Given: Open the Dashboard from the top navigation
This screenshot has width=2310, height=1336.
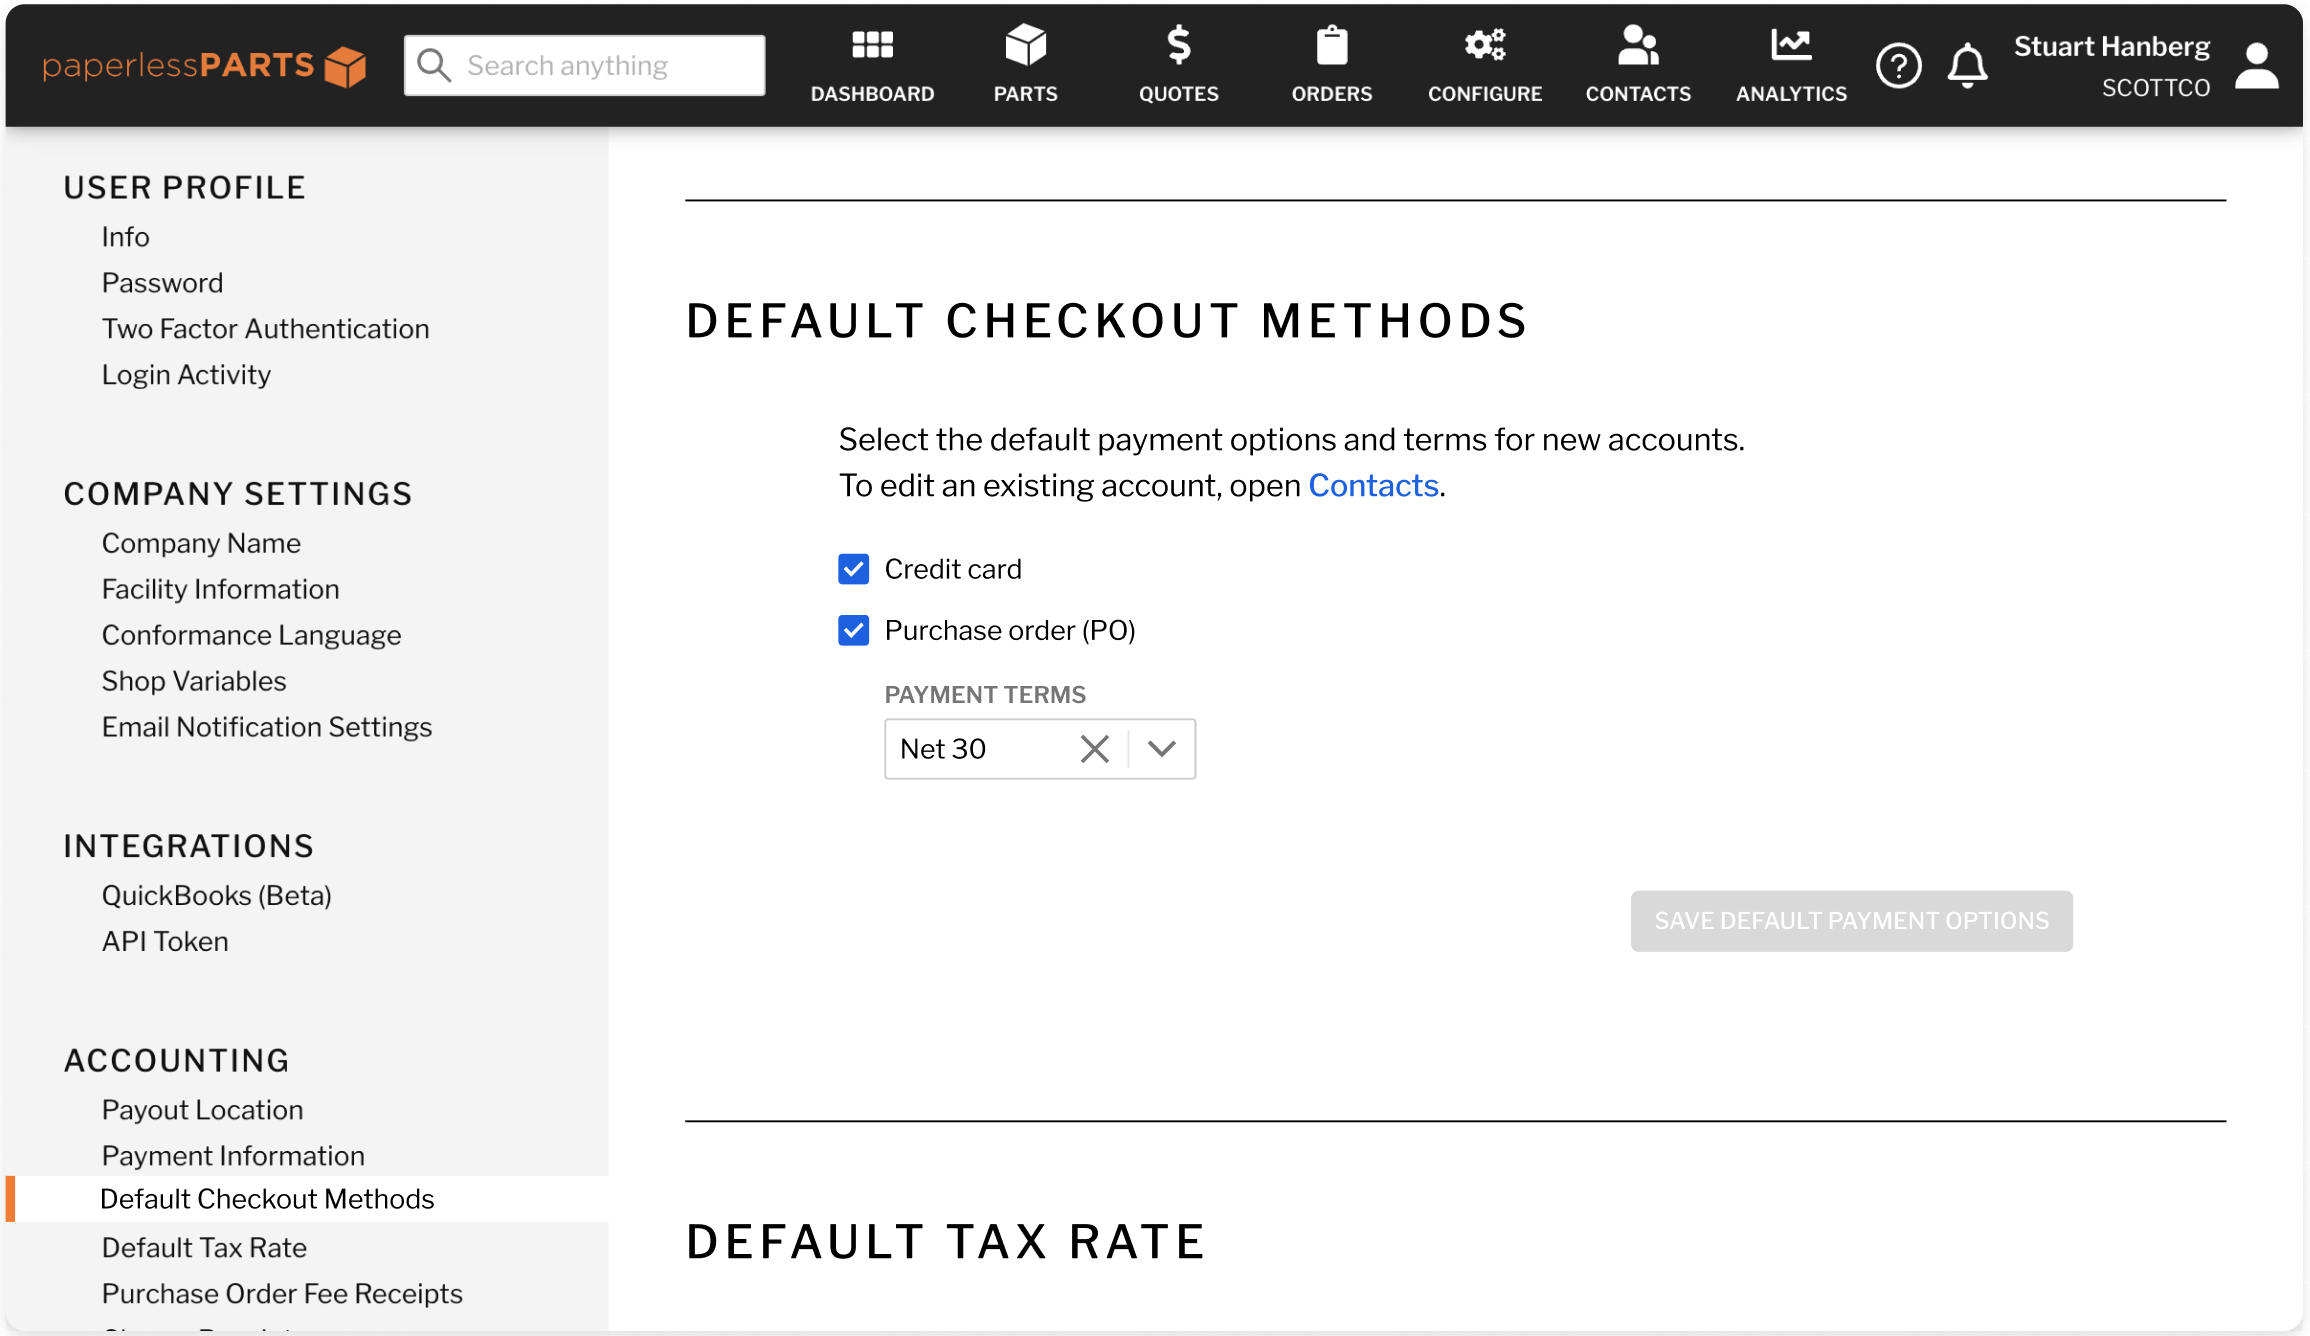Looking at the screenshot, I should (872, 64).
